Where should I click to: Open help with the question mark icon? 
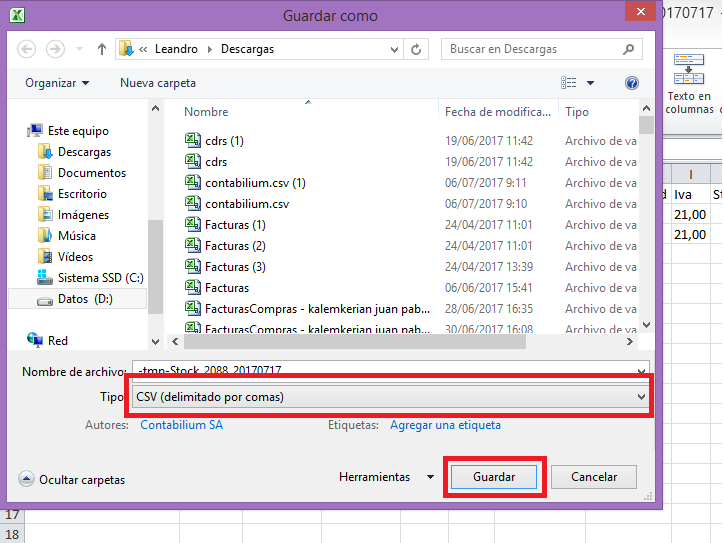[x=632, y=83]
